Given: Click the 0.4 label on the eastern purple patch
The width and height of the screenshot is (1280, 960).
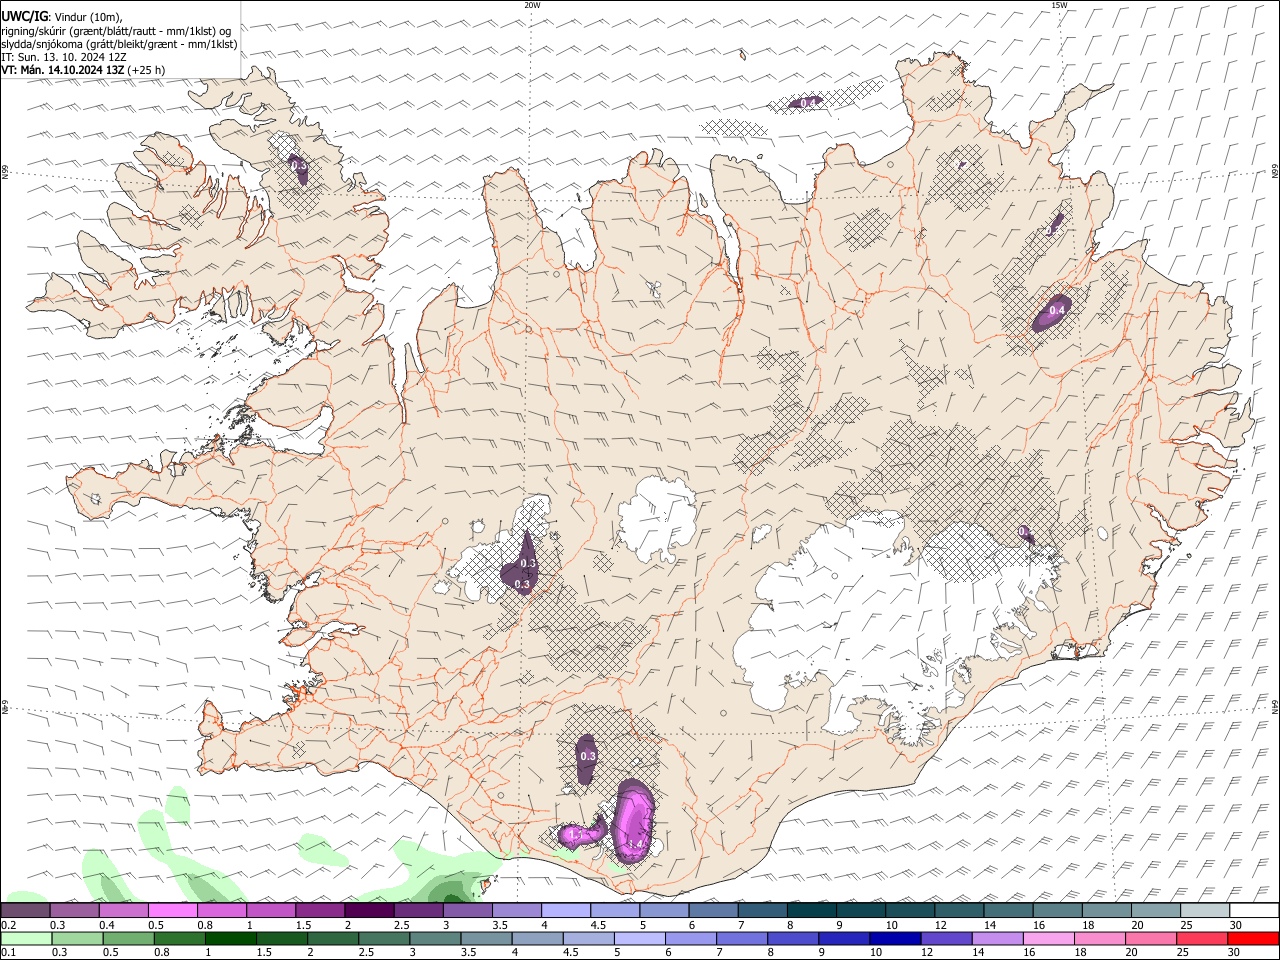Looking at the screenshot, I should coord(1056,310).
